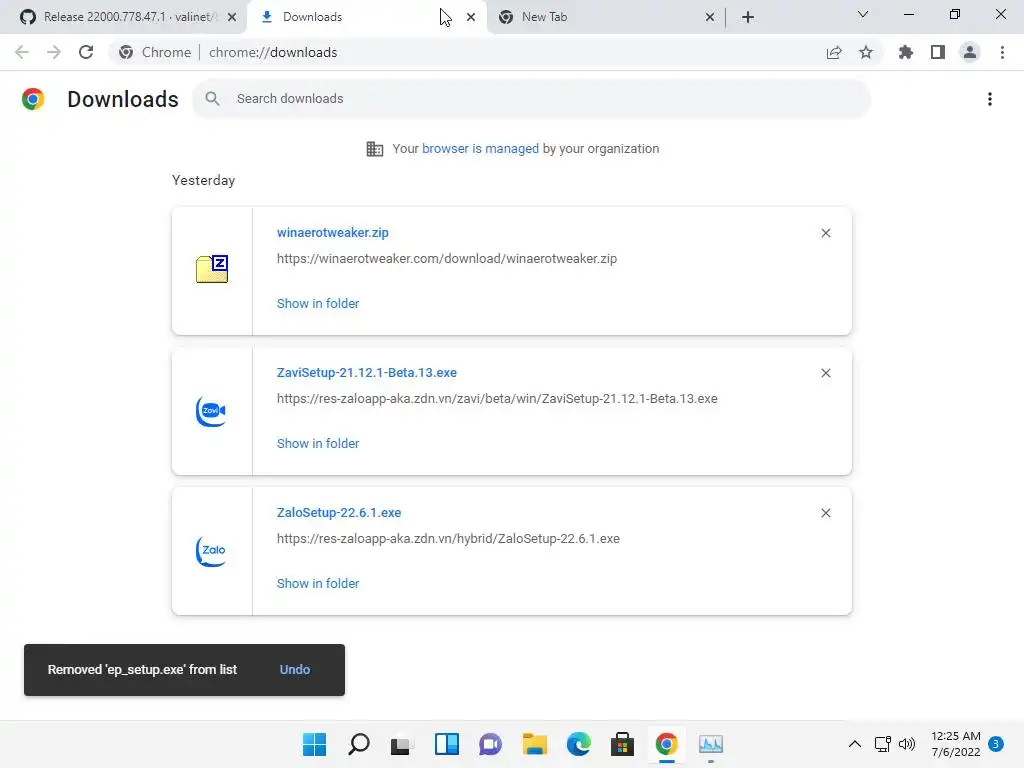Click the Yesterday date heading
Image resolution: width=1024 pixels, height=768 pixels.
click(x=203, y=180)
